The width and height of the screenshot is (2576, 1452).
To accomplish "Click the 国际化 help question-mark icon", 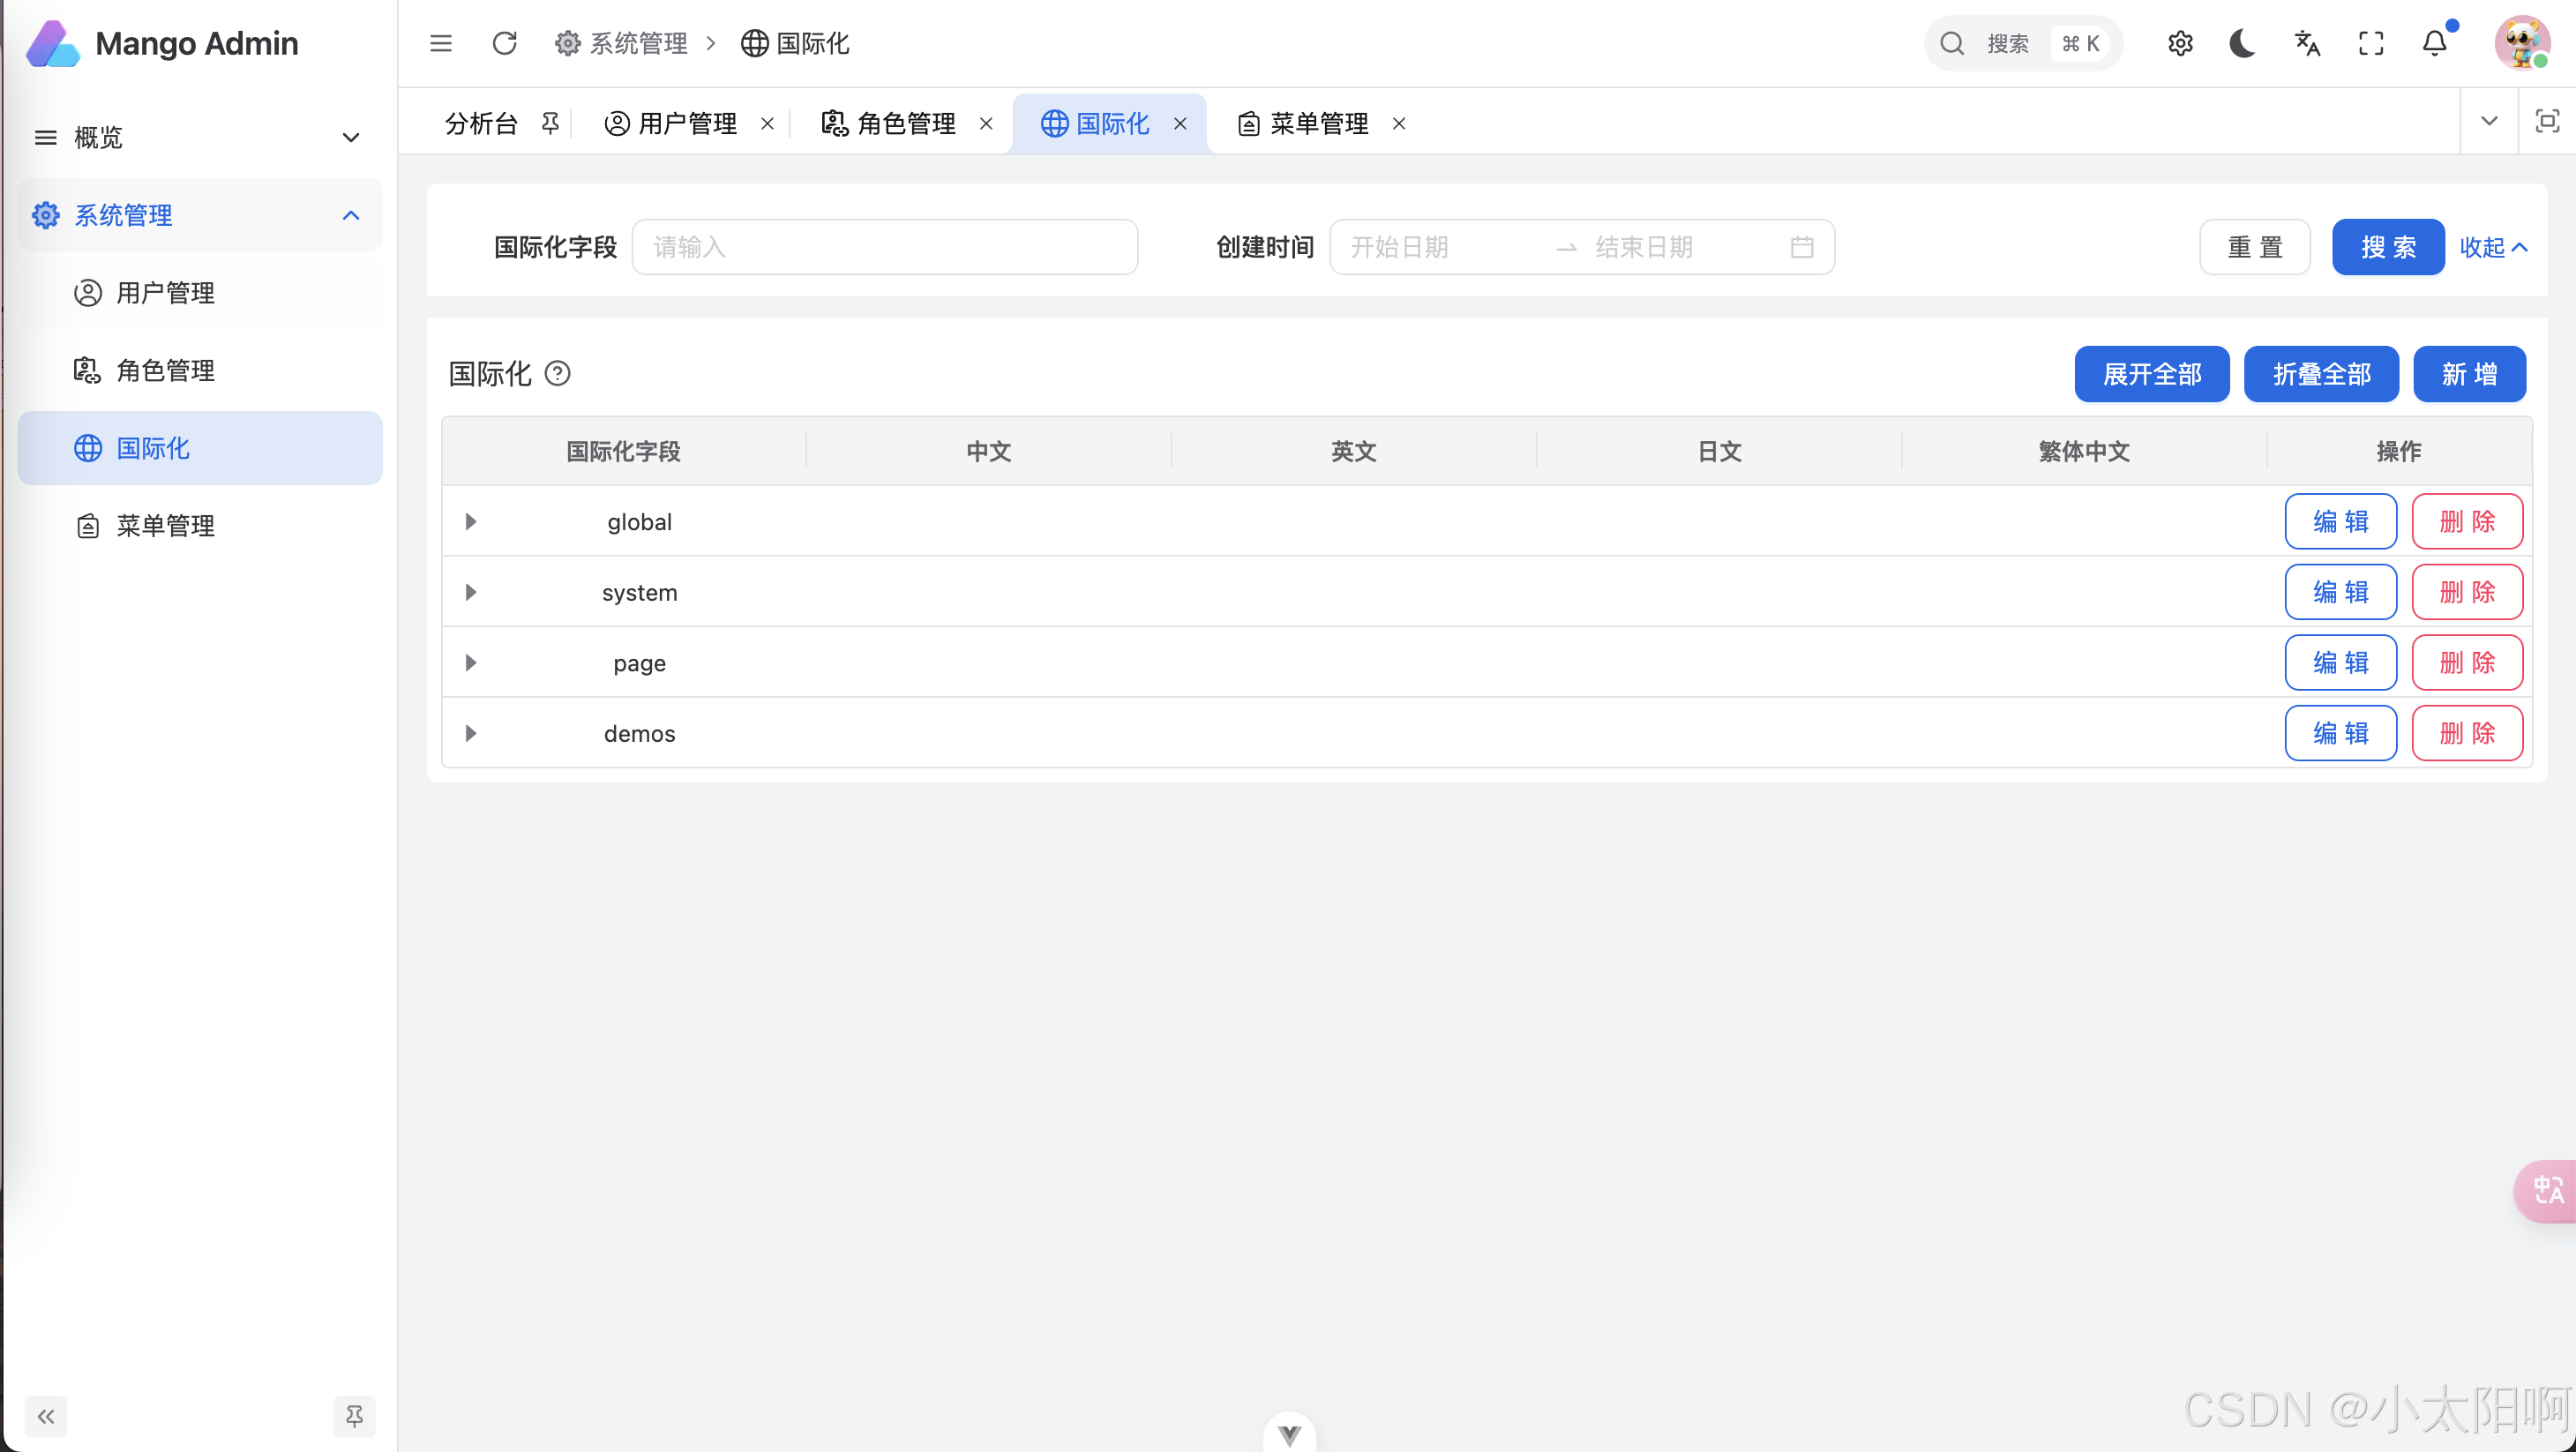I will (x=557, y=373).
